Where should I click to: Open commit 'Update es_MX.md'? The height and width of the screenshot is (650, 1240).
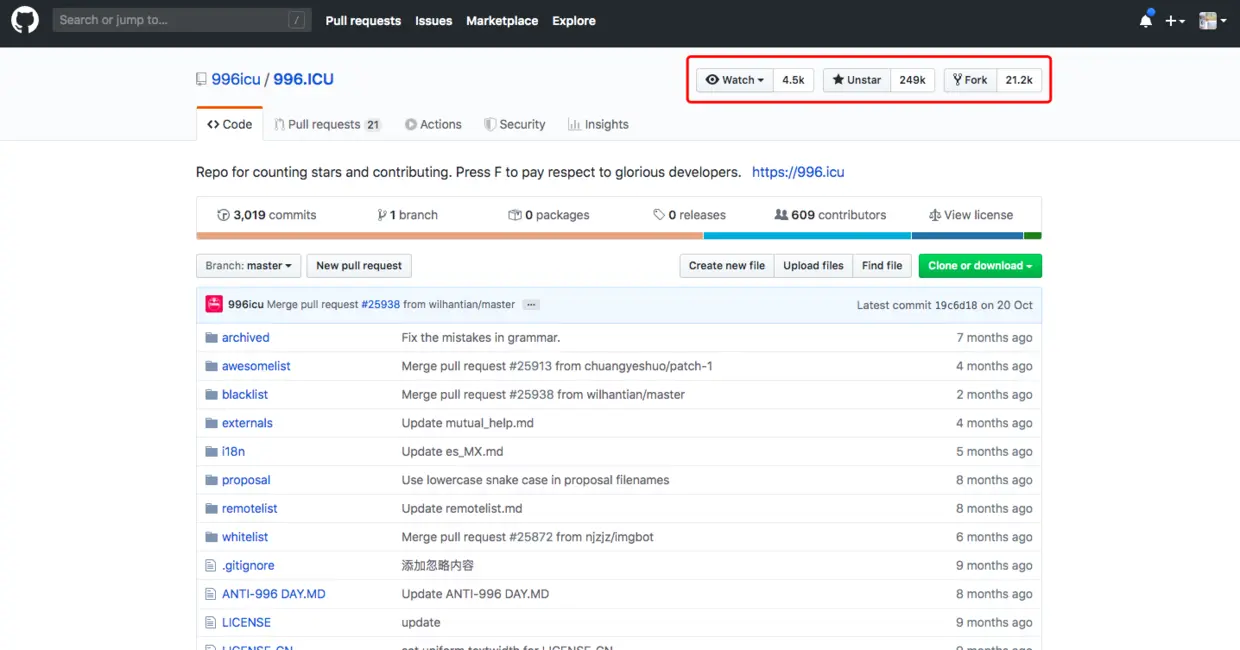click(x=452, y=452)
